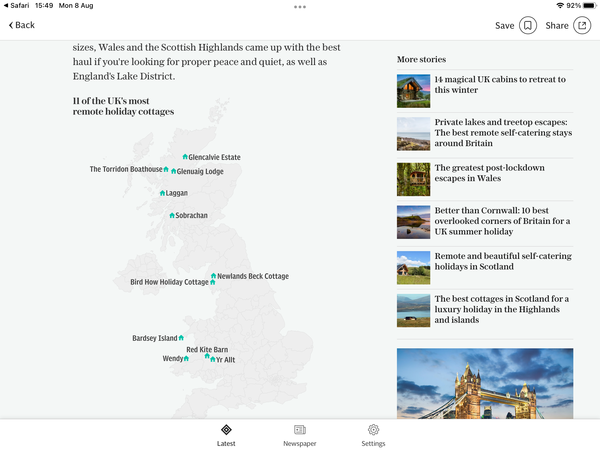
Task: Open '14 magical UK cabins' story link
Action: click(500, 85)
